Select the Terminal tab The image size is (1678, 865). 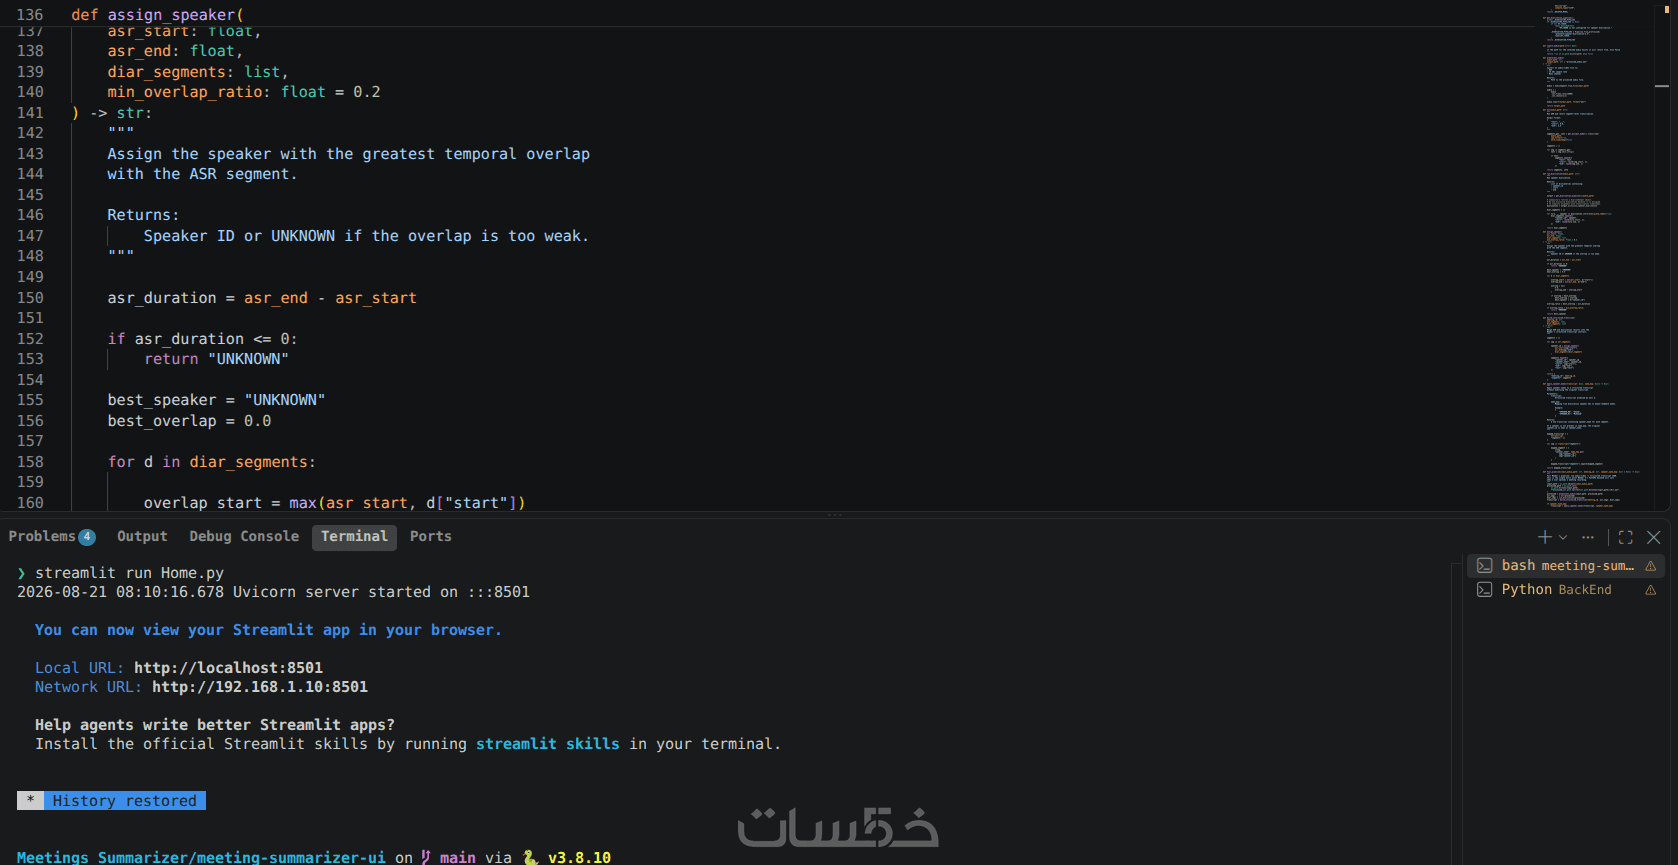(354, 537)
